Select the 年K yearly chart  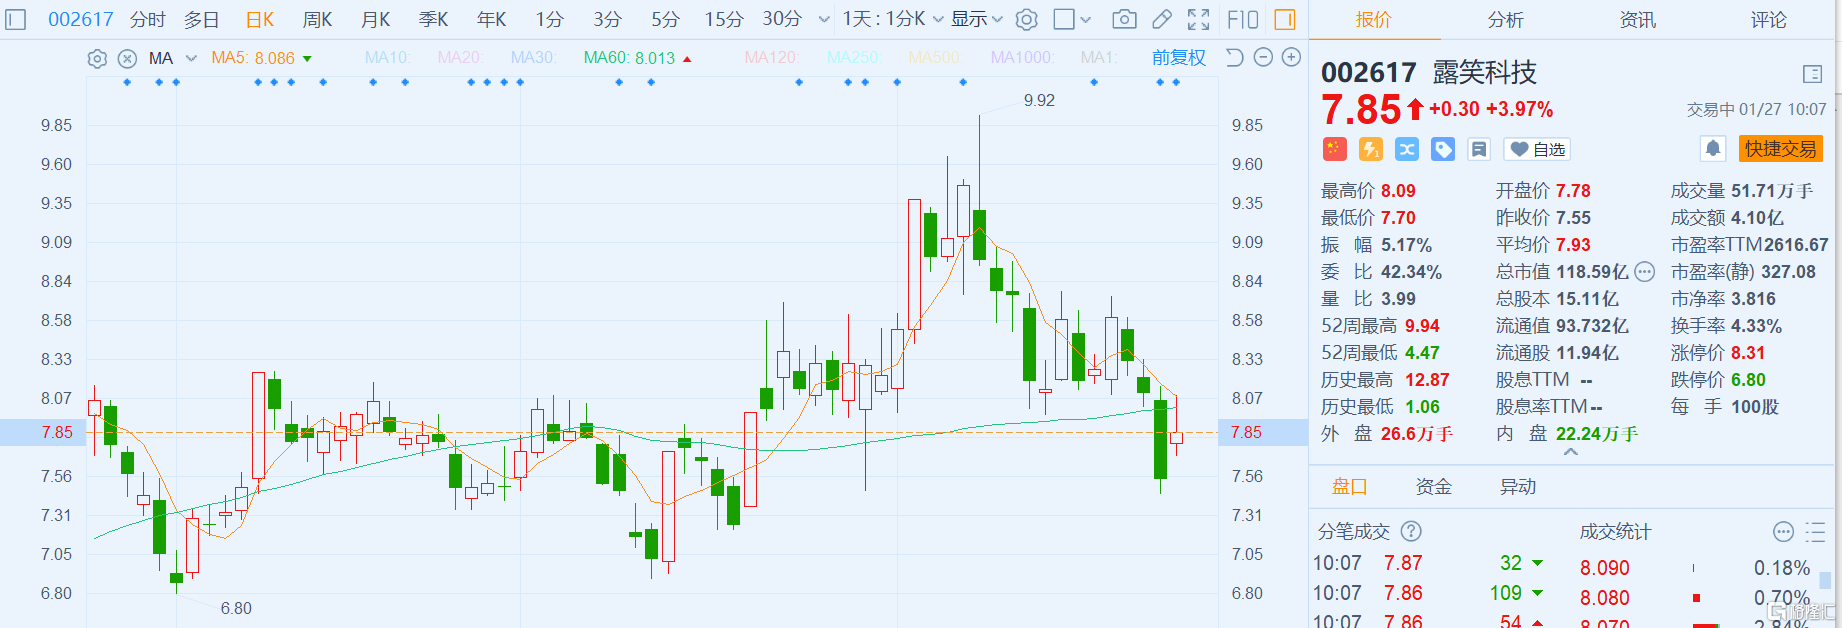point(491,19)
